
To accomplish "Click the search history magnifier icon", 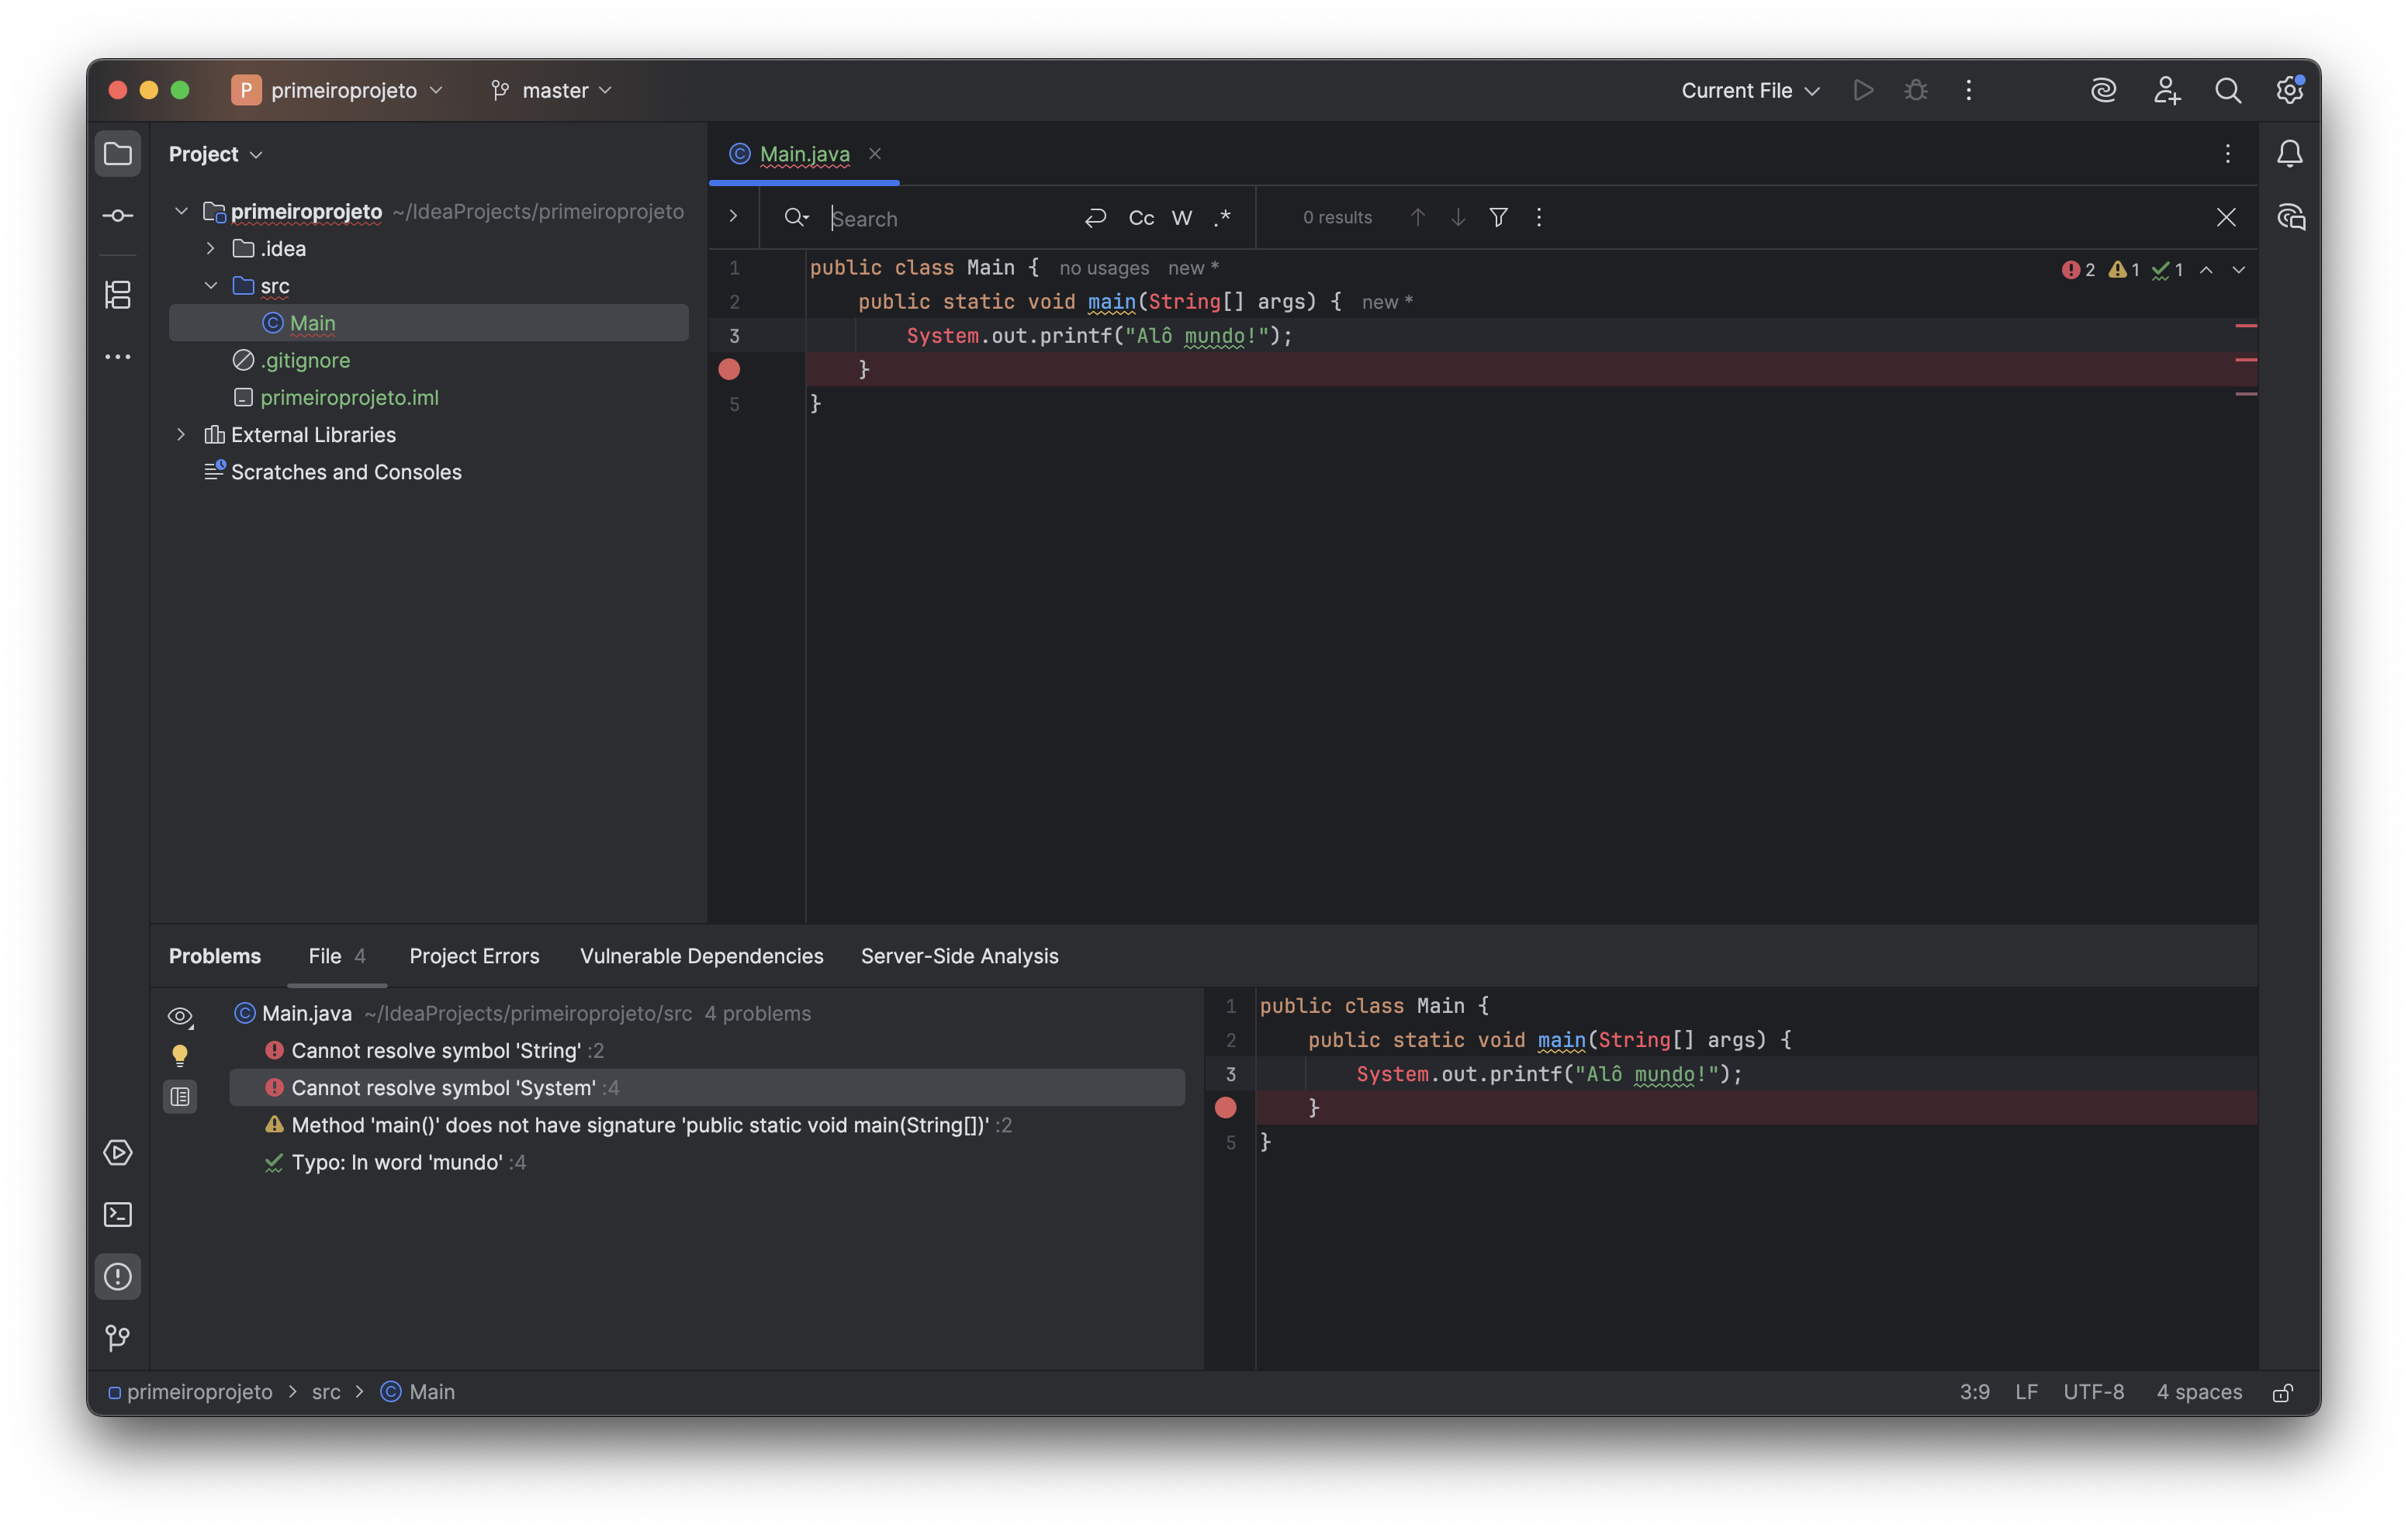I will [796, 217].
